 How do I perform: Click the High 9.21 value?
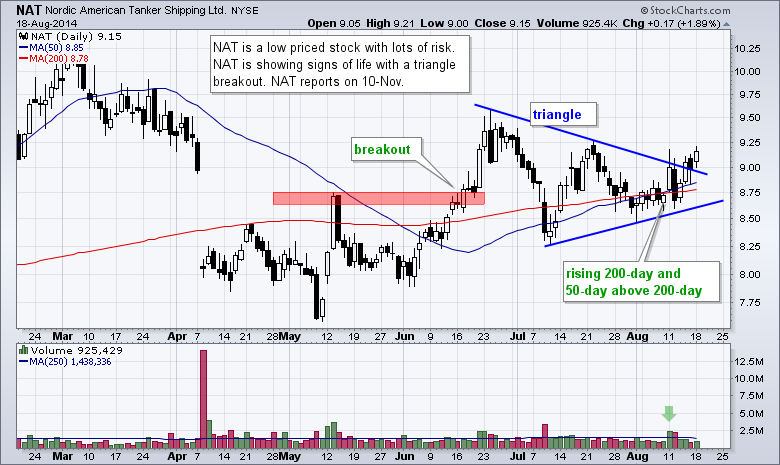(x=390, y=23)
